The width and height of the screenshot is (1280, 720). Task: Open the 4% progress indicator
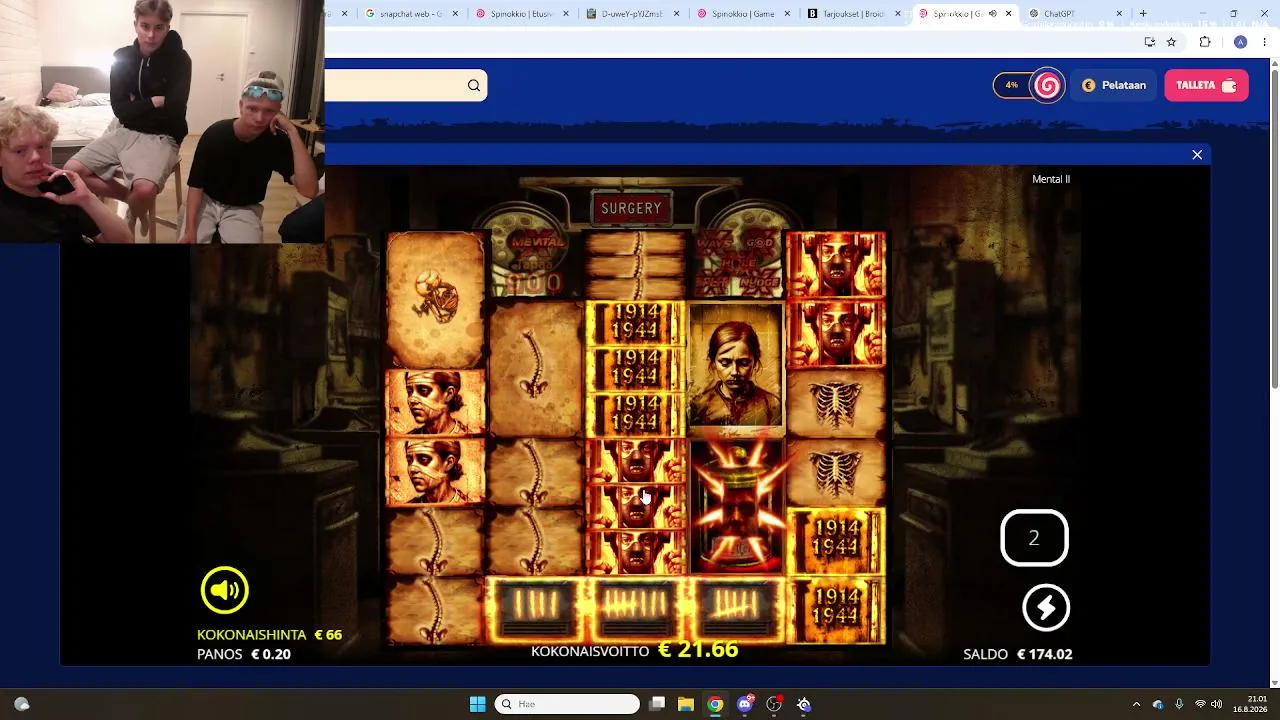pyautogui.click(x=1012, y=85)
